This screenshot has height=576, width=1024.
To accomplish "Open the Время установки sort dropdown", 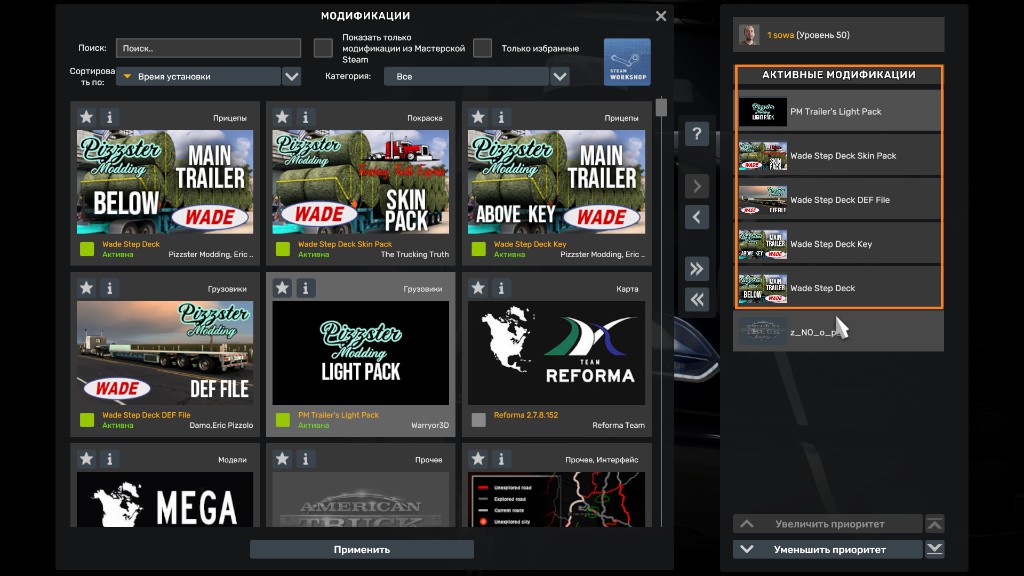I will 199,76.
